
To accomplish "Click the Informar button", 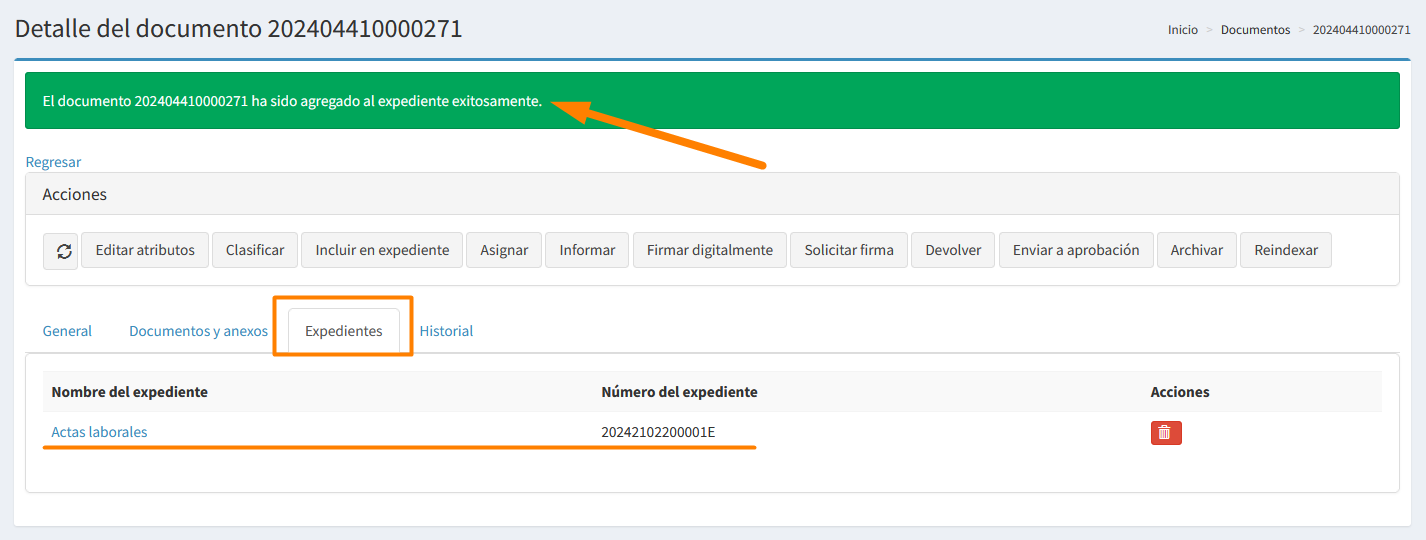I will click(587, 250).
